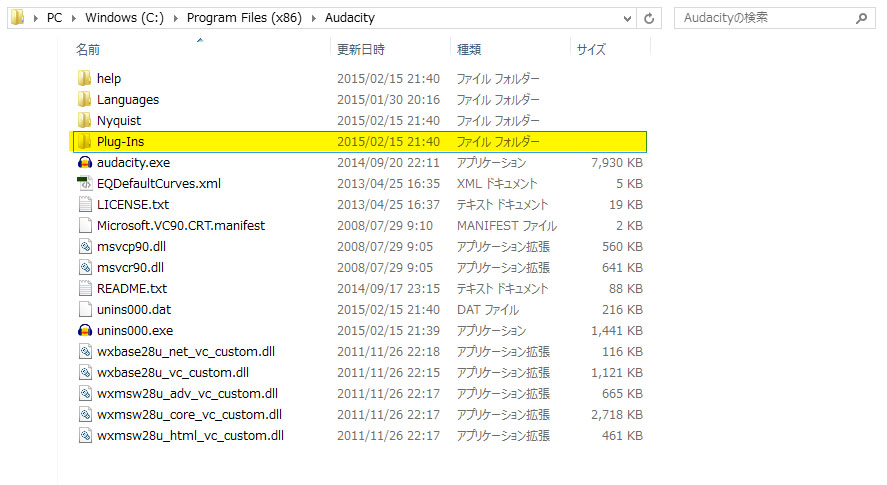Click the 7,930 KB size of audacity.exe
Viewport: 887px width, 485px height.
tap(617, 163)
